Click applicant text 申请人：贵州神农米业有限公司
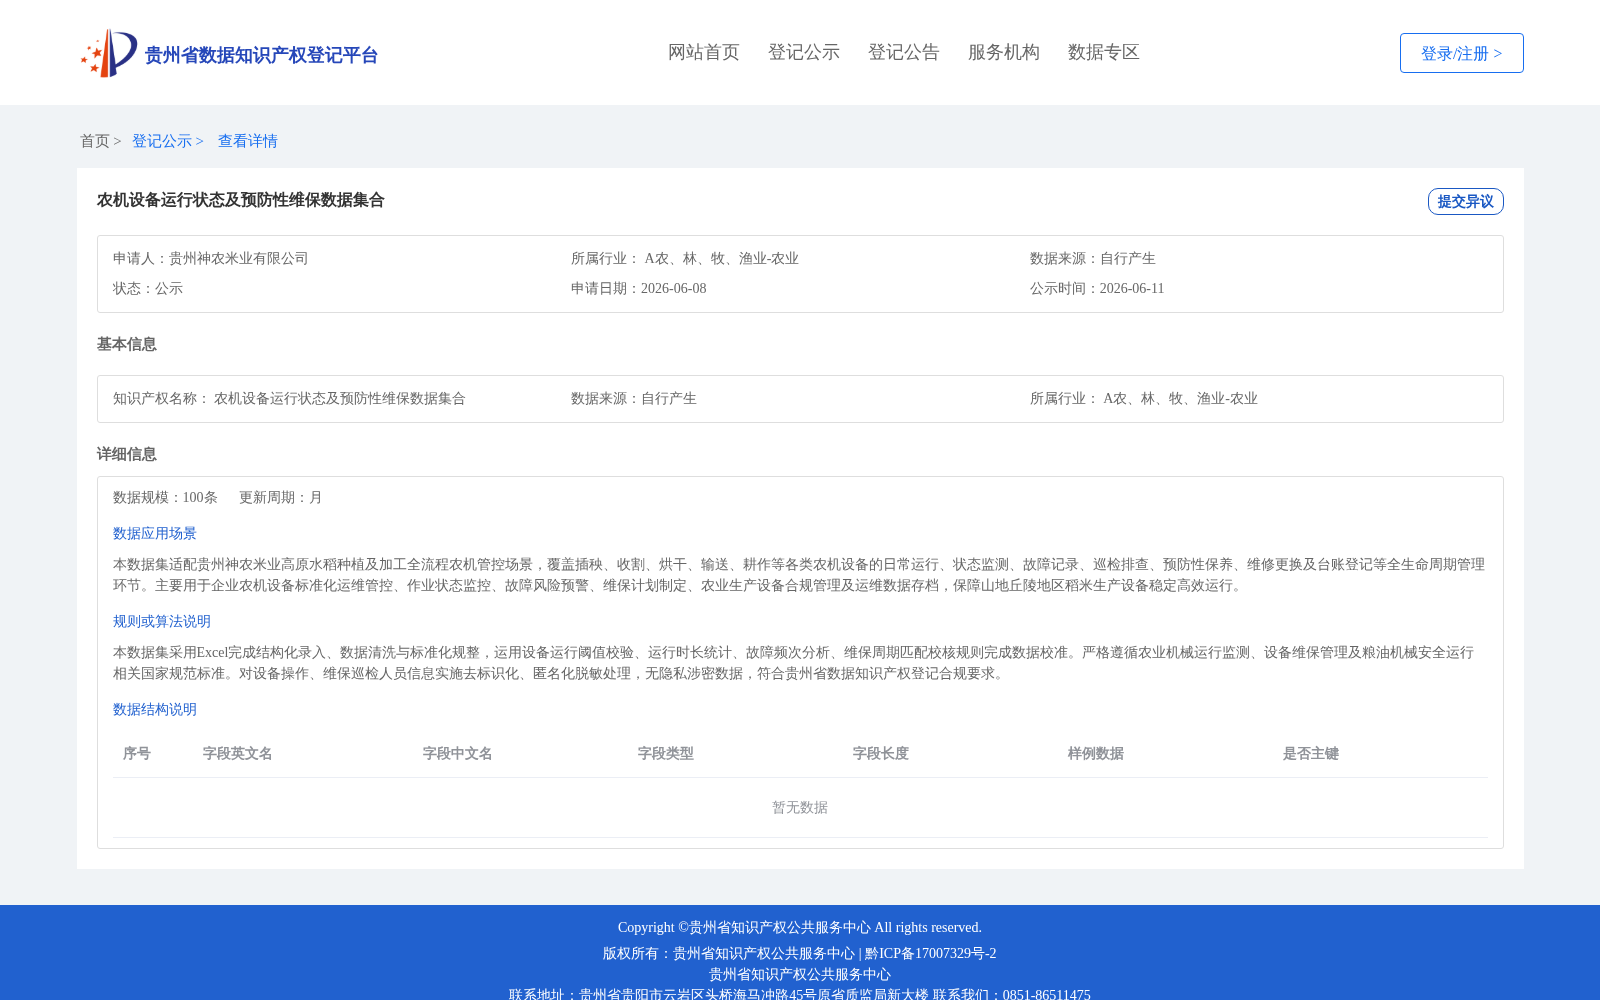Viewport: 1600px width, 1000px height. (211, 258)
